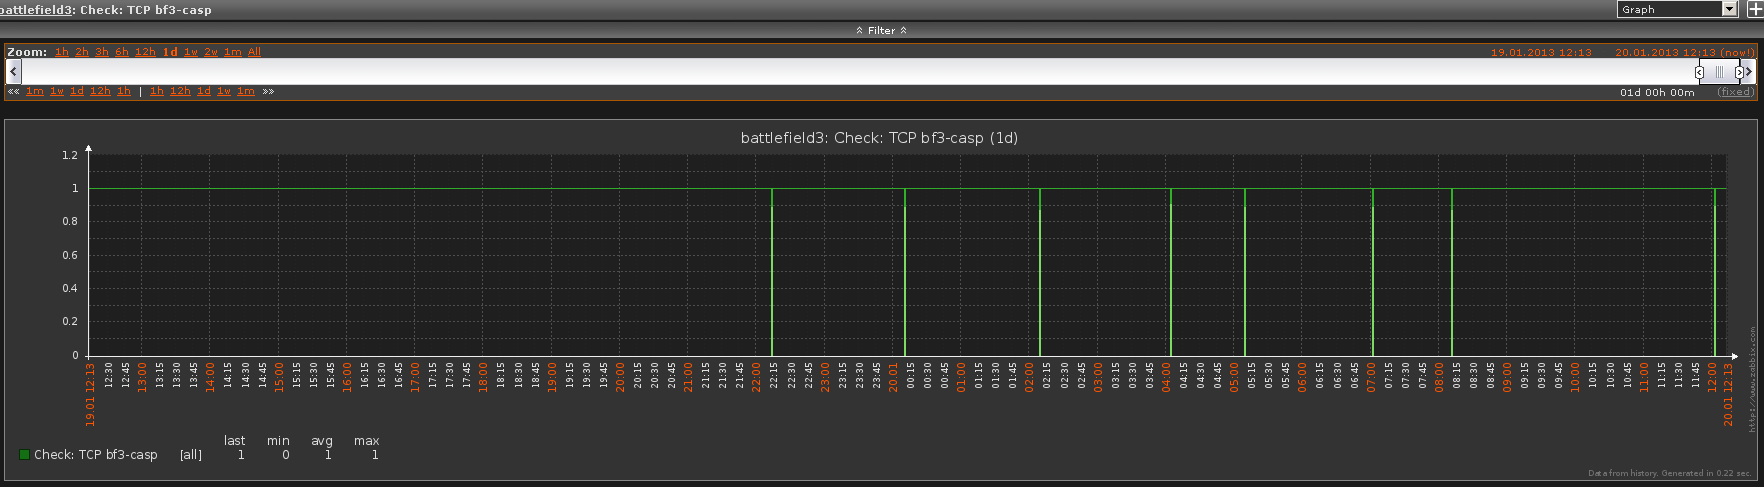The height and width of the screenshot is (487, 1764).
Task: Set zoom level to 6h
Action: (x=122, y=52)
